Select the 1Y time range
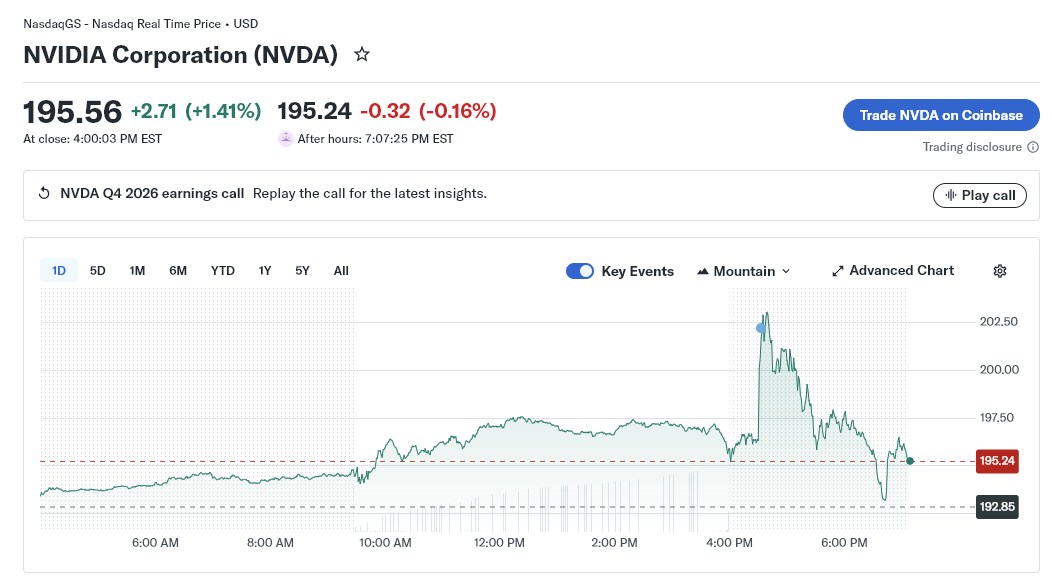 [265, 271]
